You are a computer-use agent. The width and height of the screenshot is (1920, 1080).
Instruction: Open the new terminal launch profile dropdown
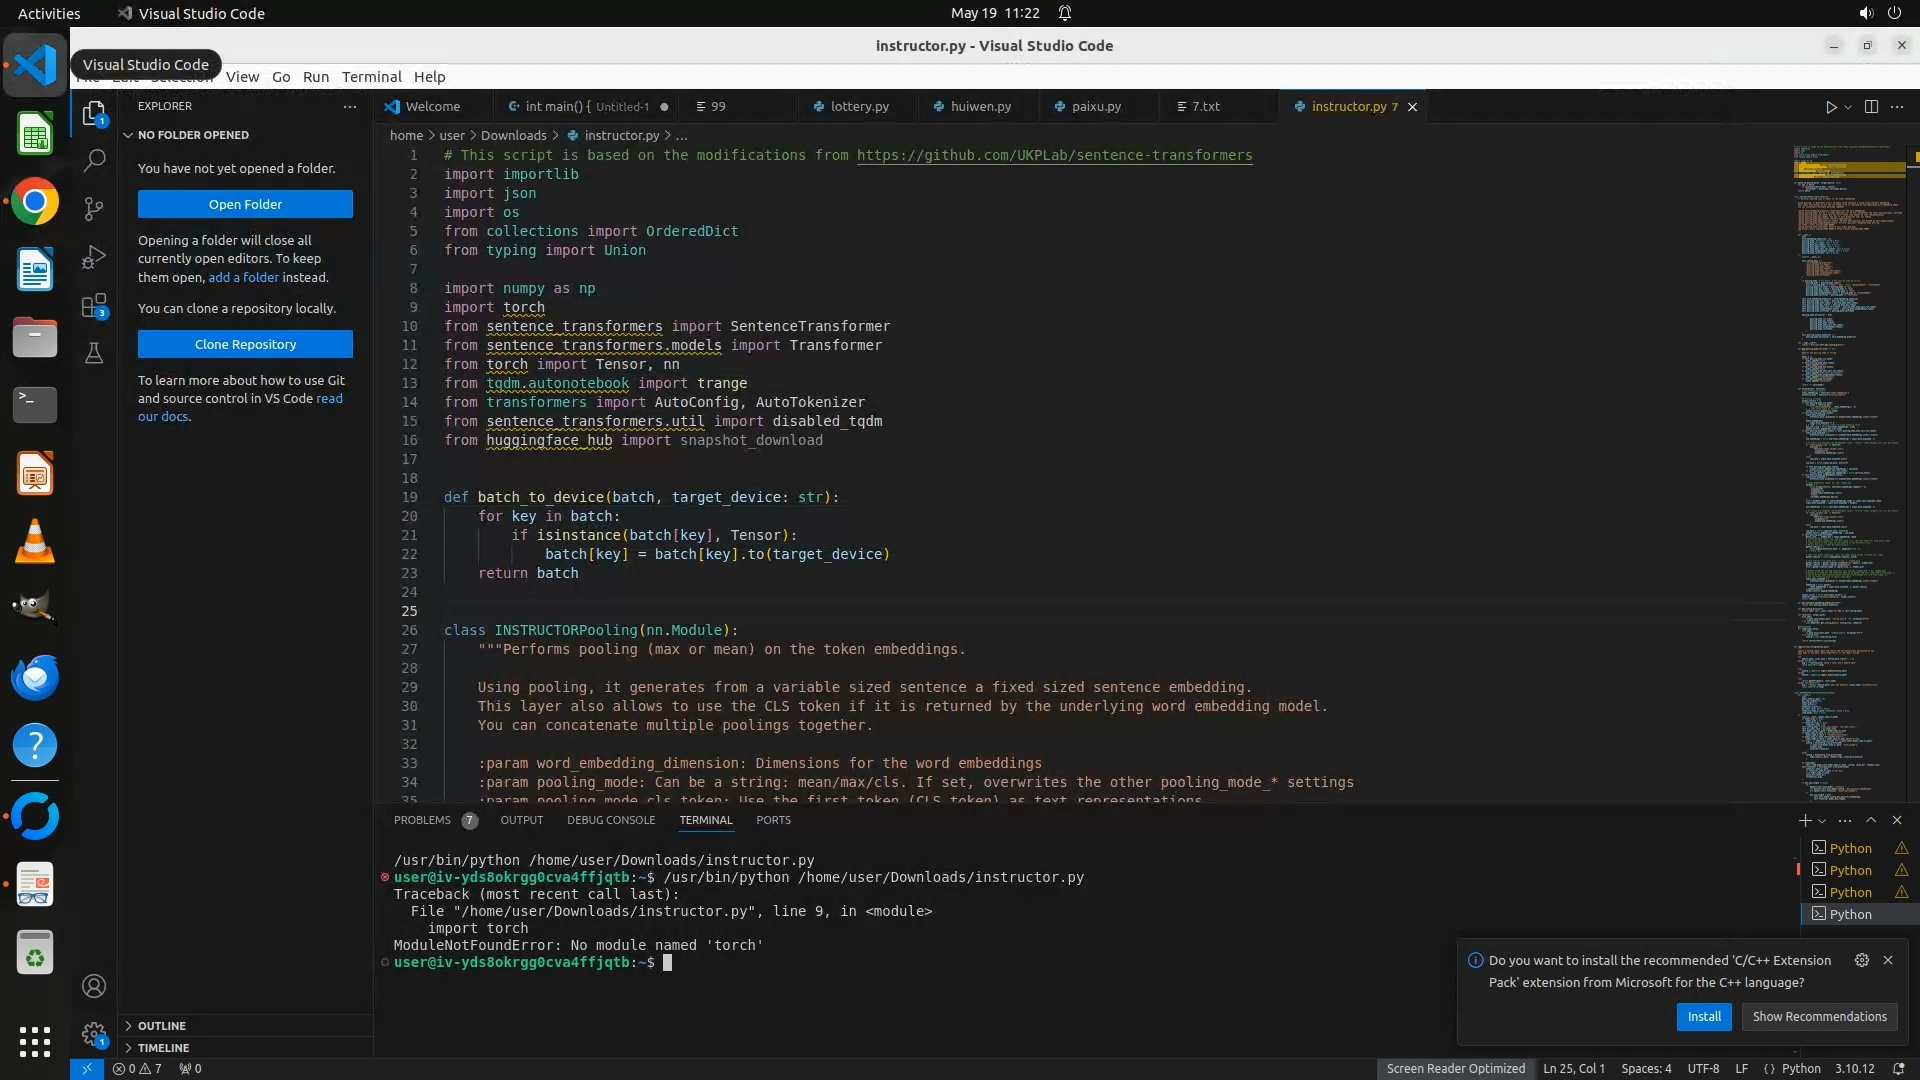[1822, 821]
